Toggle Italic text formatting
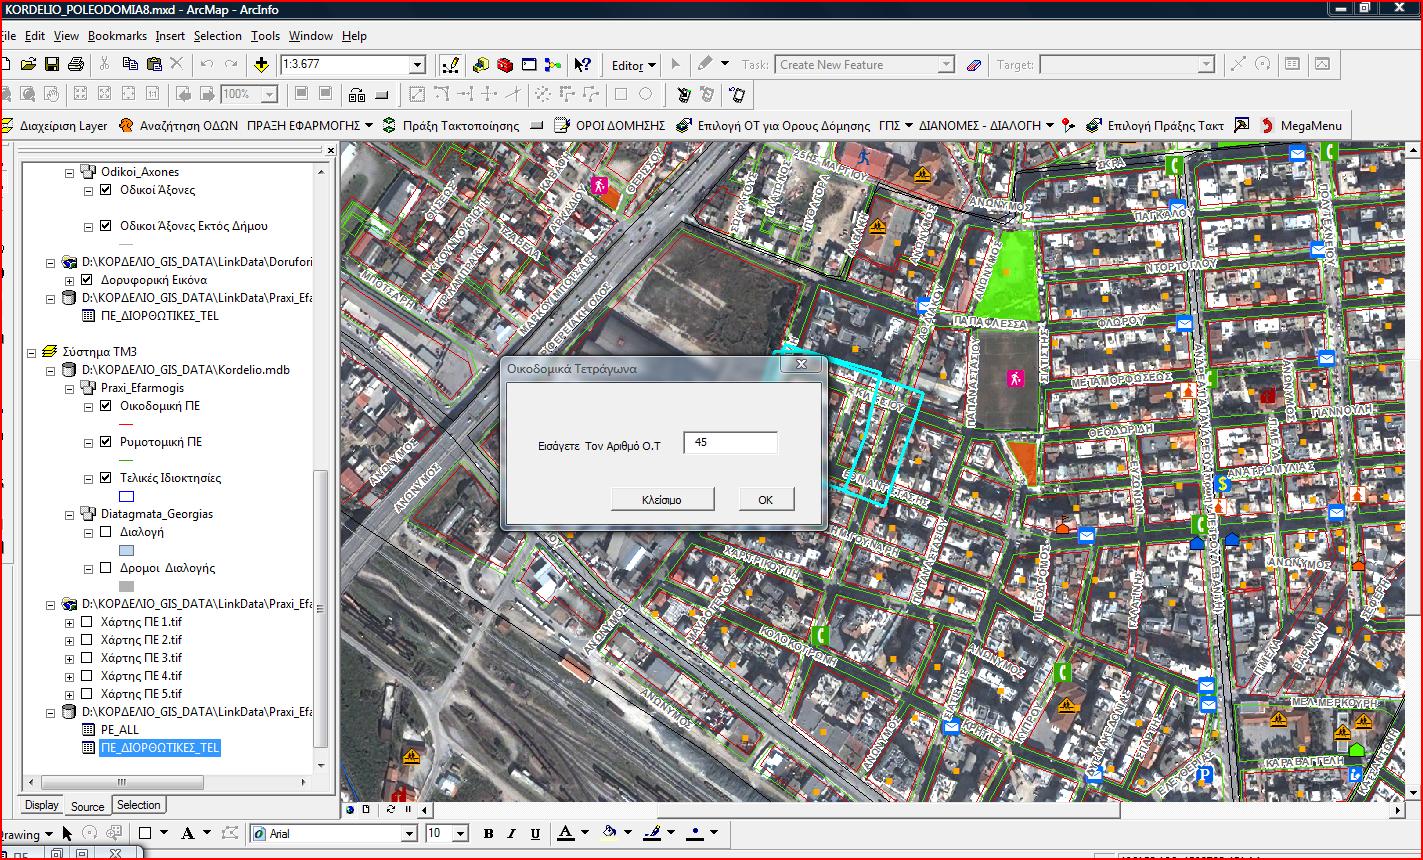This screenshot has width=1423, height=860. 512,833
